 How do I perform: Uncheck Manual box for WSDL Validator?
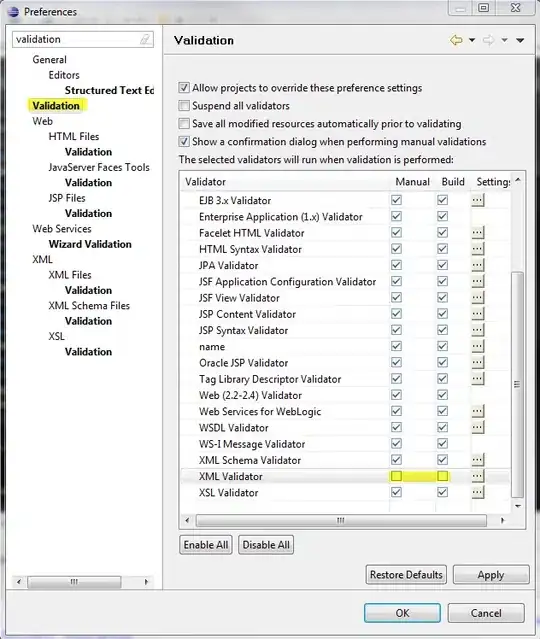click(396, 427)
